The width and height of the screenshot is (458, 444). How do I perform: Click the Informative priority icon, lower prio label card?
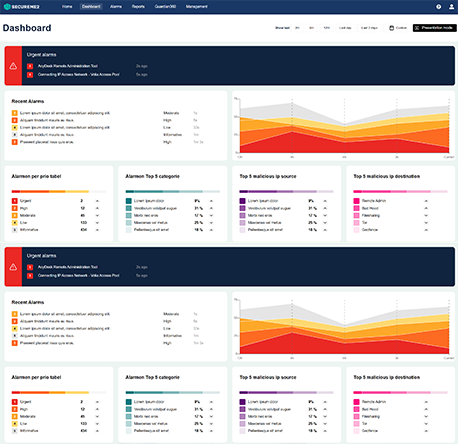[x=15, y=431]
